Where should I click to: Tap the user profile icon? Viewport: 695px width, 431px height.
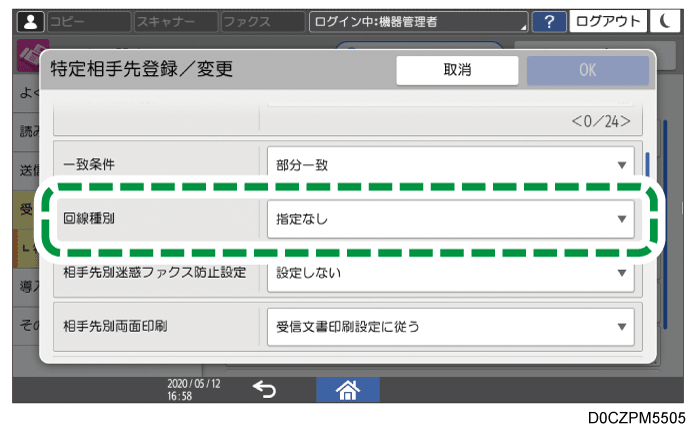coord(30,21)
